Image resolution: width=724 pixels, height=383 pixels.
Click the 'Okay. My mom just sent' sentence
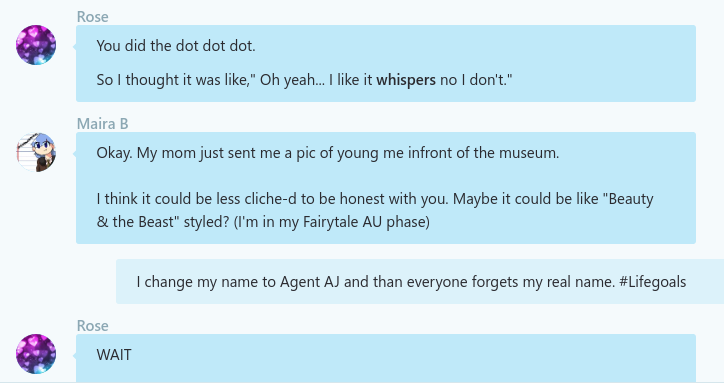click(328, 153)
